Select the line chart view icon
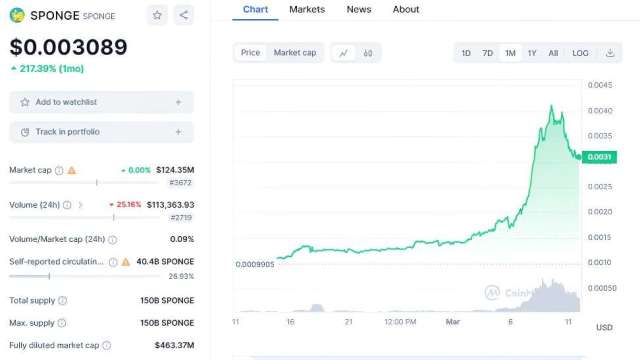This screenshot has width=640, height=360. [344, 53]
